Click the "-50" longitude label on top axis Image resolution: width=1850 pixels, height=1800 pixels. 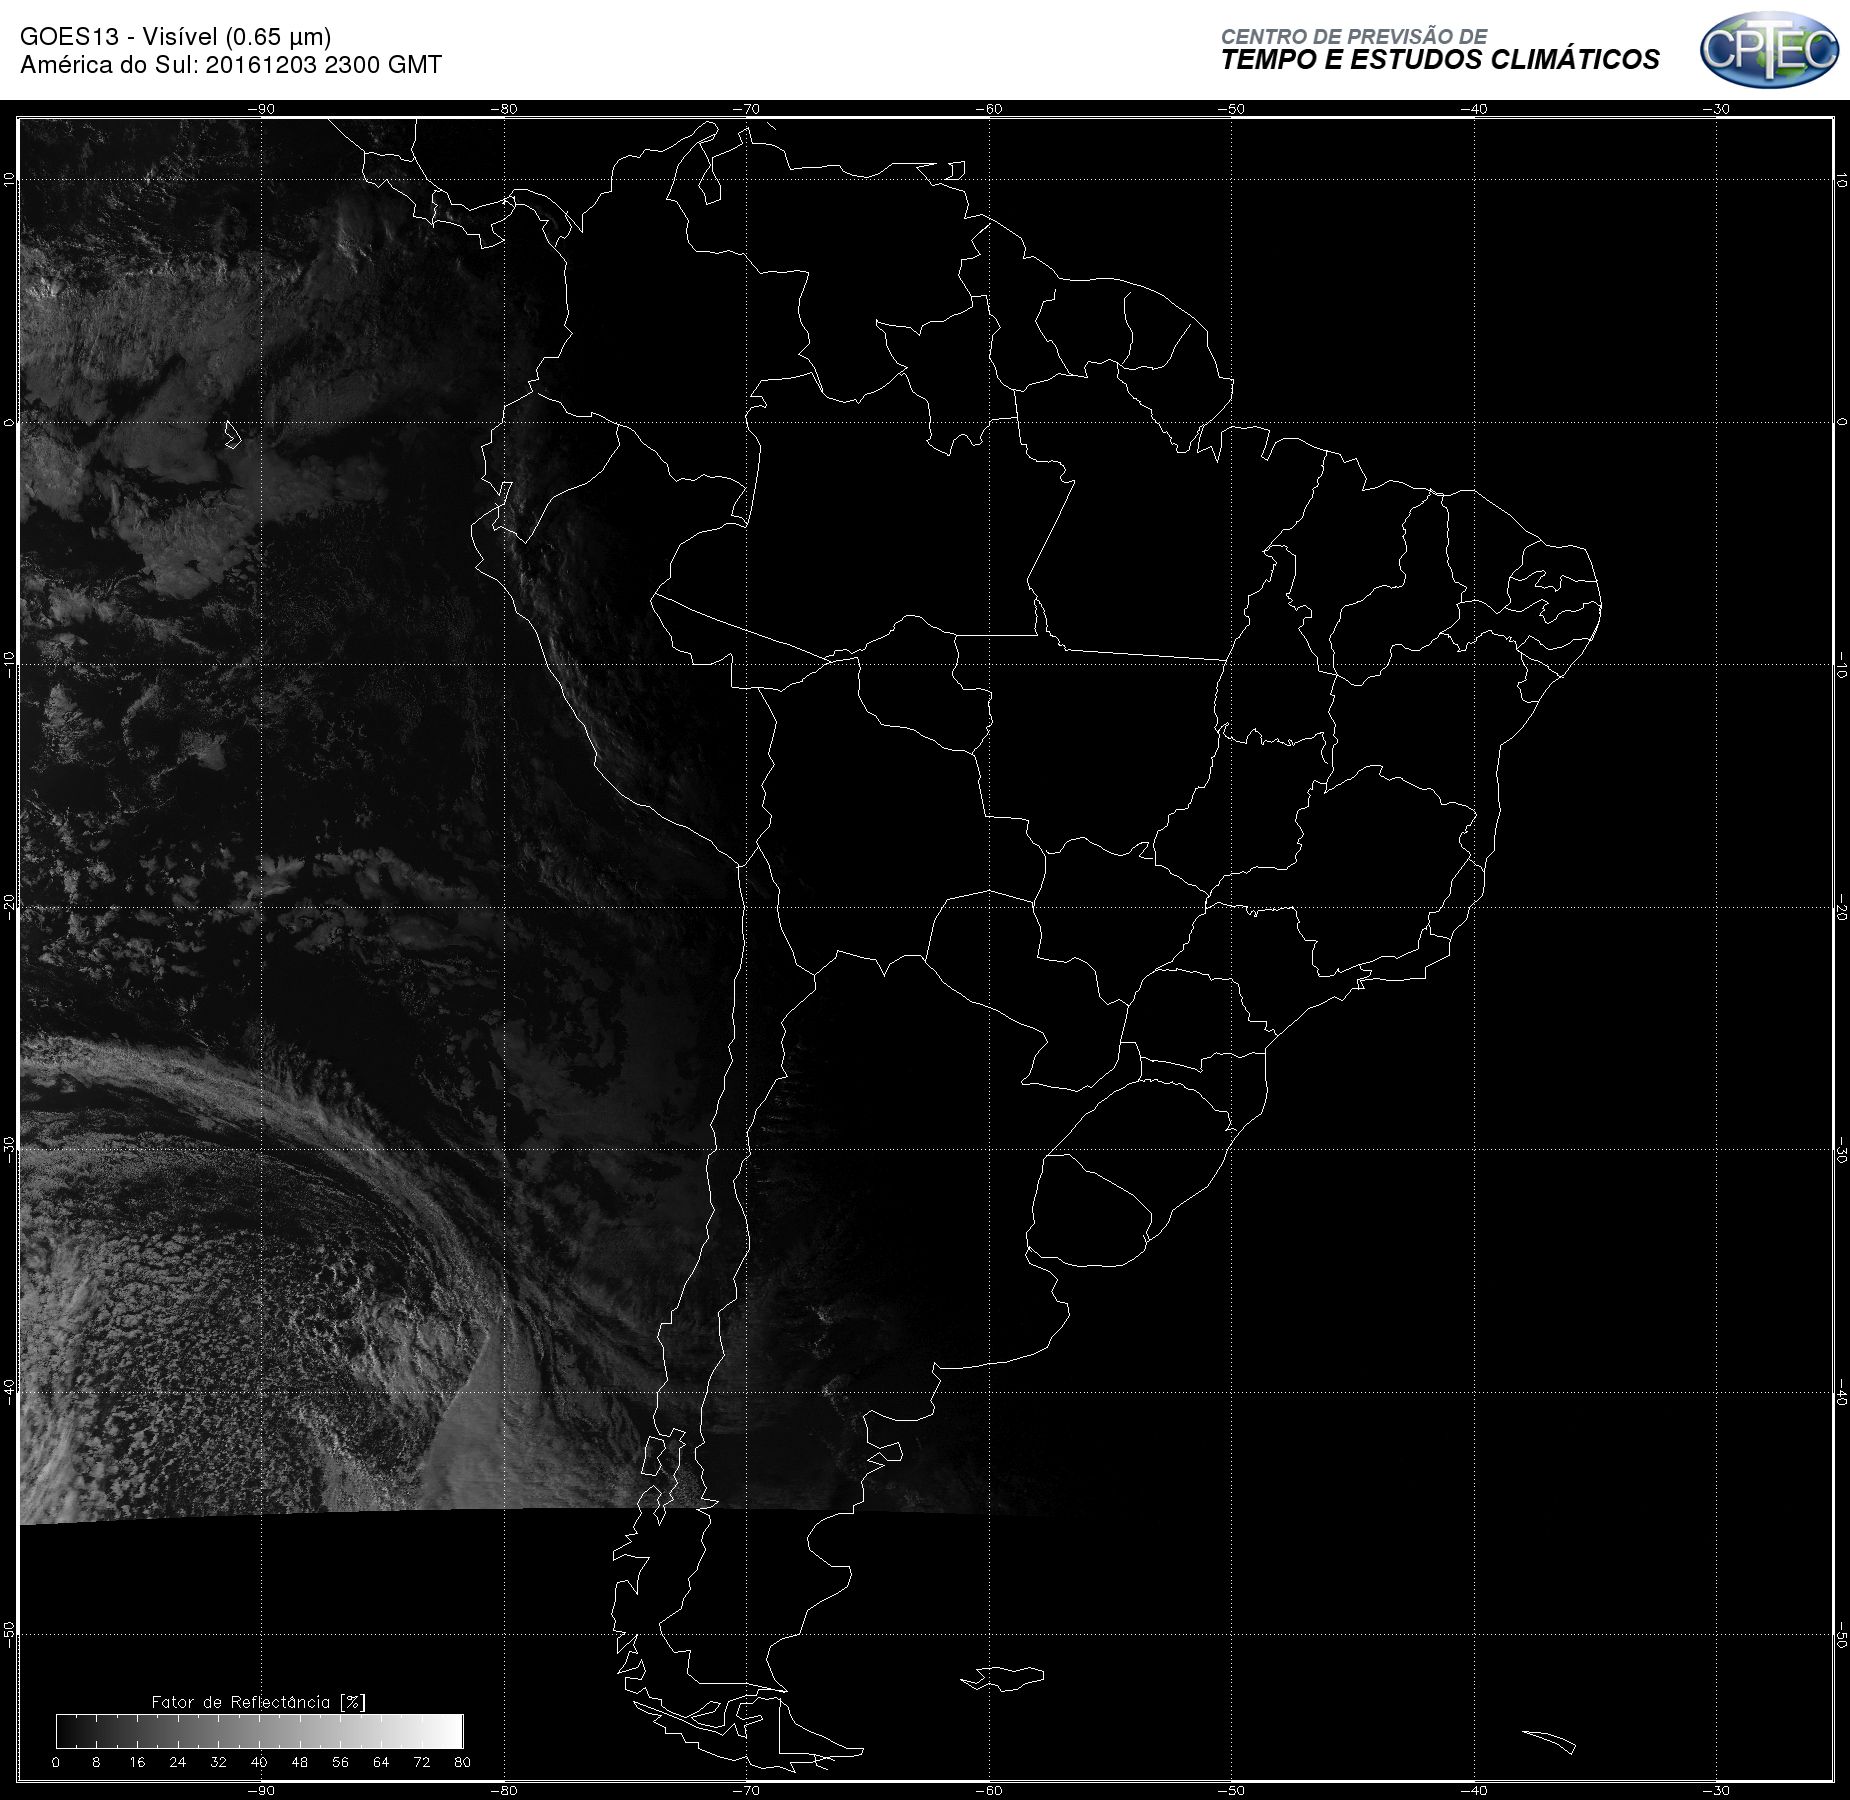(1232, 109)
